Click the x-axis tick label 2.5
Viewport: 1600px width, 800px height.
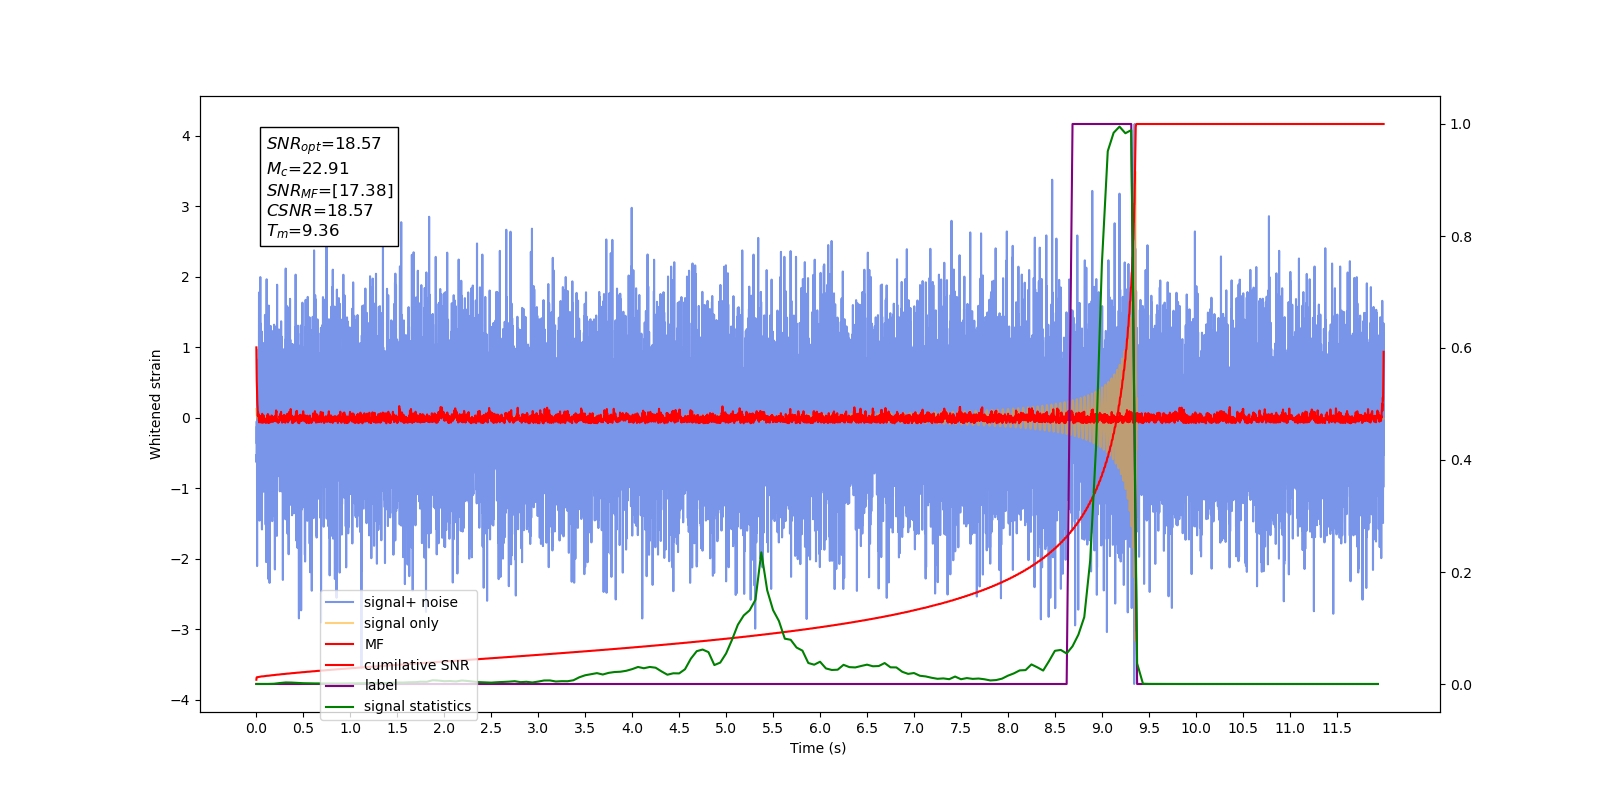click(x=491, y=728)
